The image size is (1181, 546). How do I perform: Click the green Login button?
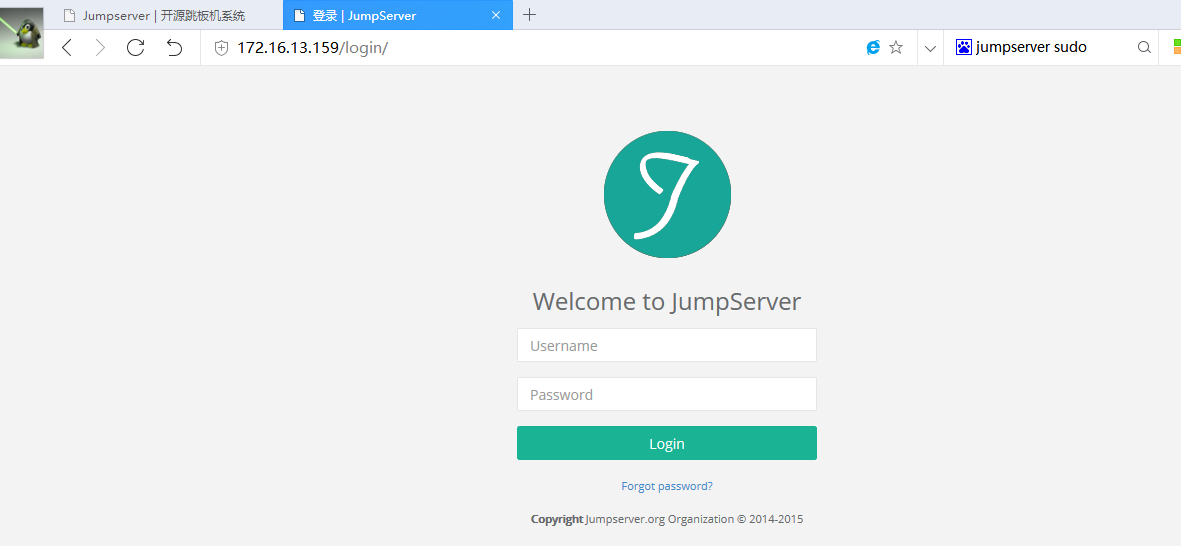667,443
